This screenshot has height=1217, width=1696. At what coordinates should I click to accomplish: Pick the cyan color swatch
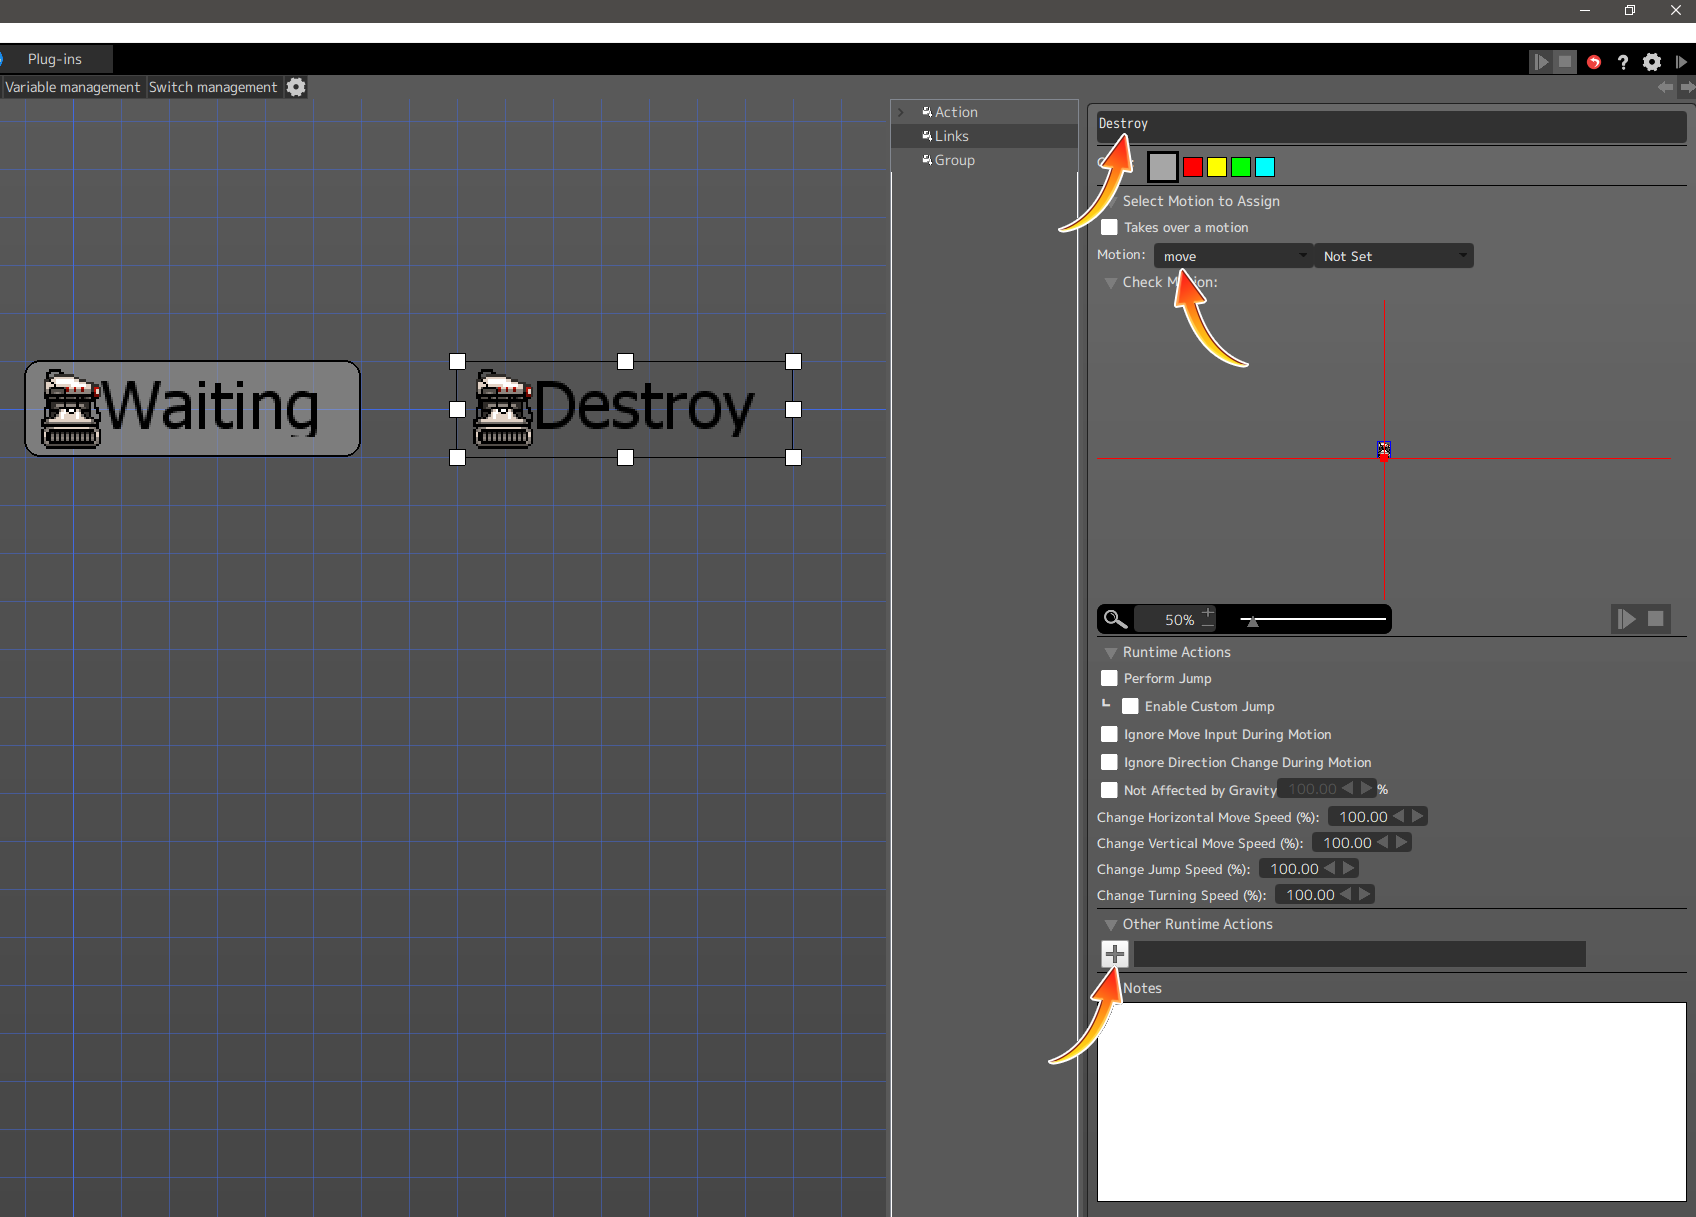pyautogui.click(x=1265, y=167)
